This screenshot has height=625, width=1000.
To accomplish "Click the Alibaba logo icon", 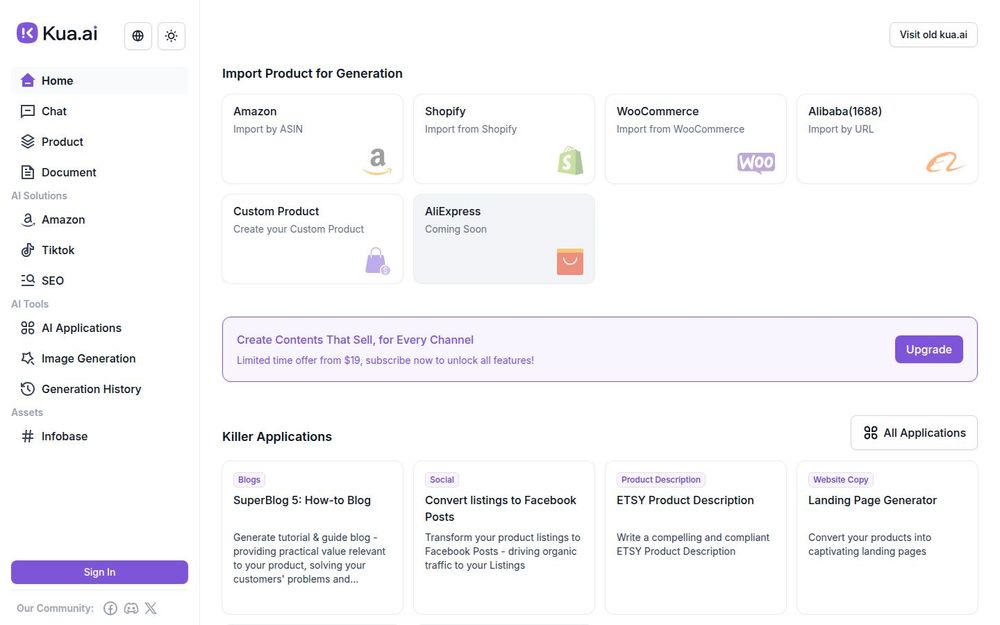I will click(x=945, y=162).
